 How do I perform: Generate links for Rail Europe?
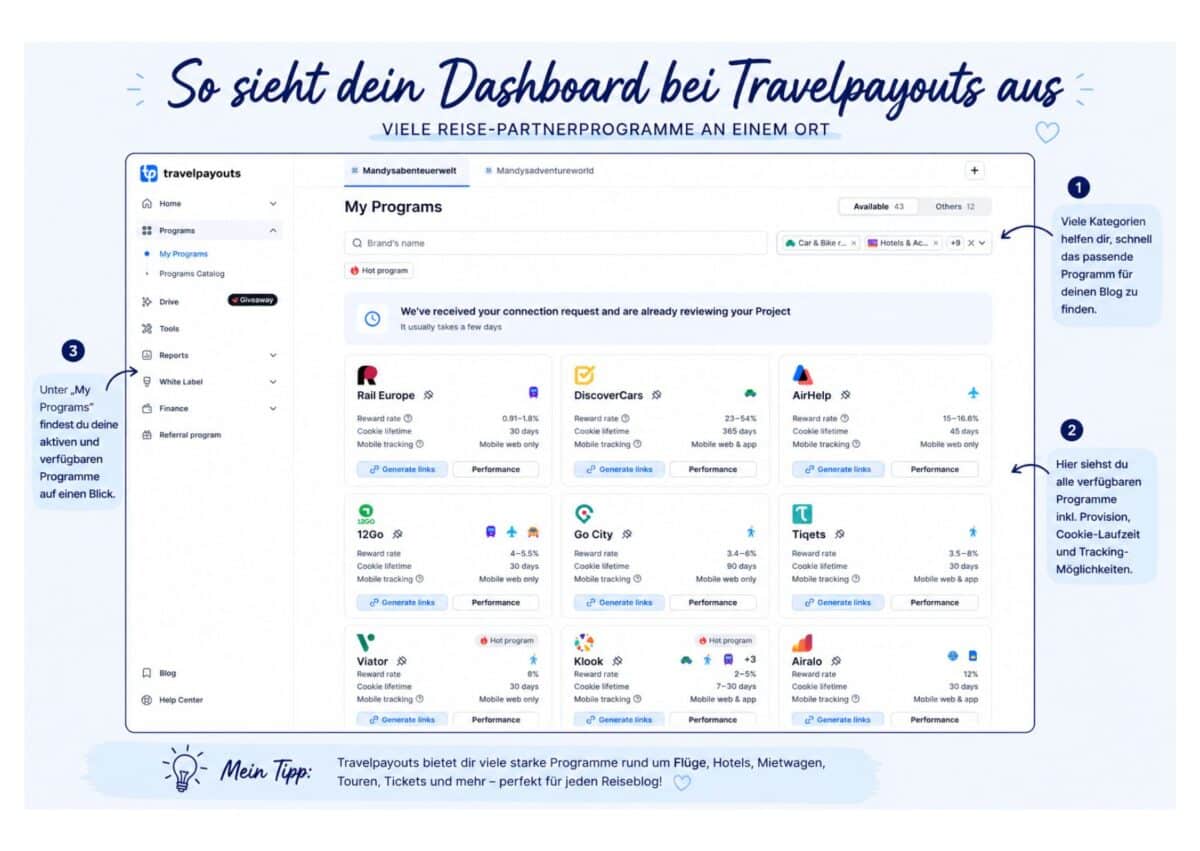402,469
